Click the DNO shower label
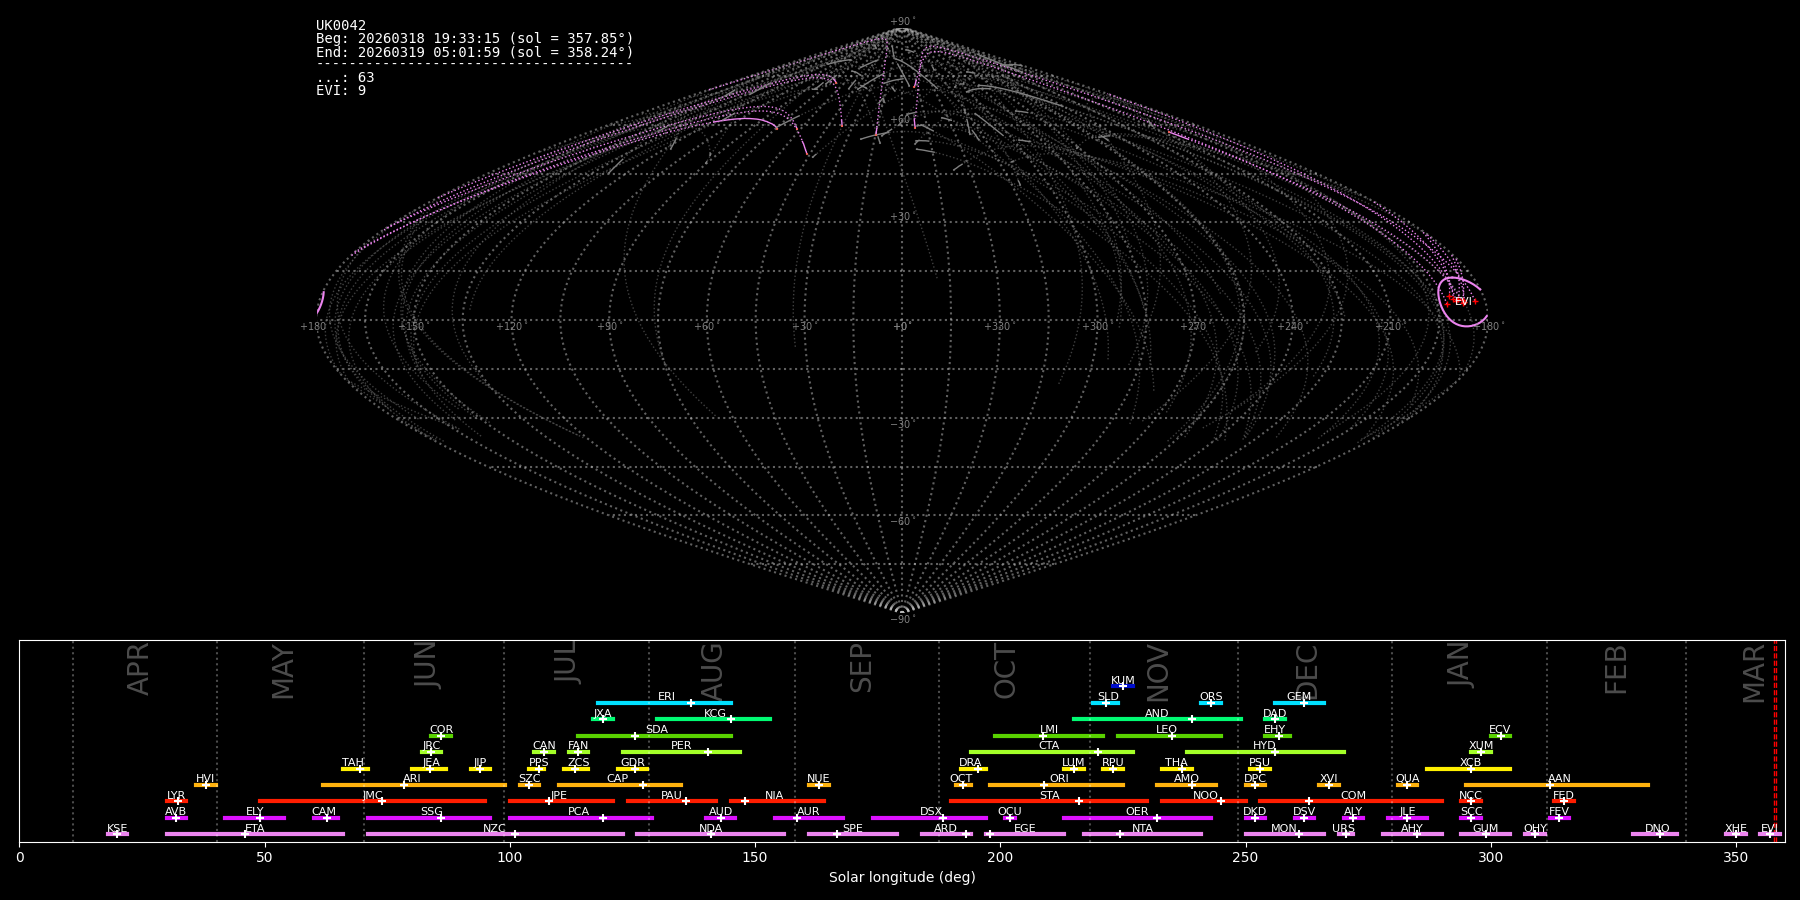This screenshot has width=1800, height=900. click(x=1657, y=829)
